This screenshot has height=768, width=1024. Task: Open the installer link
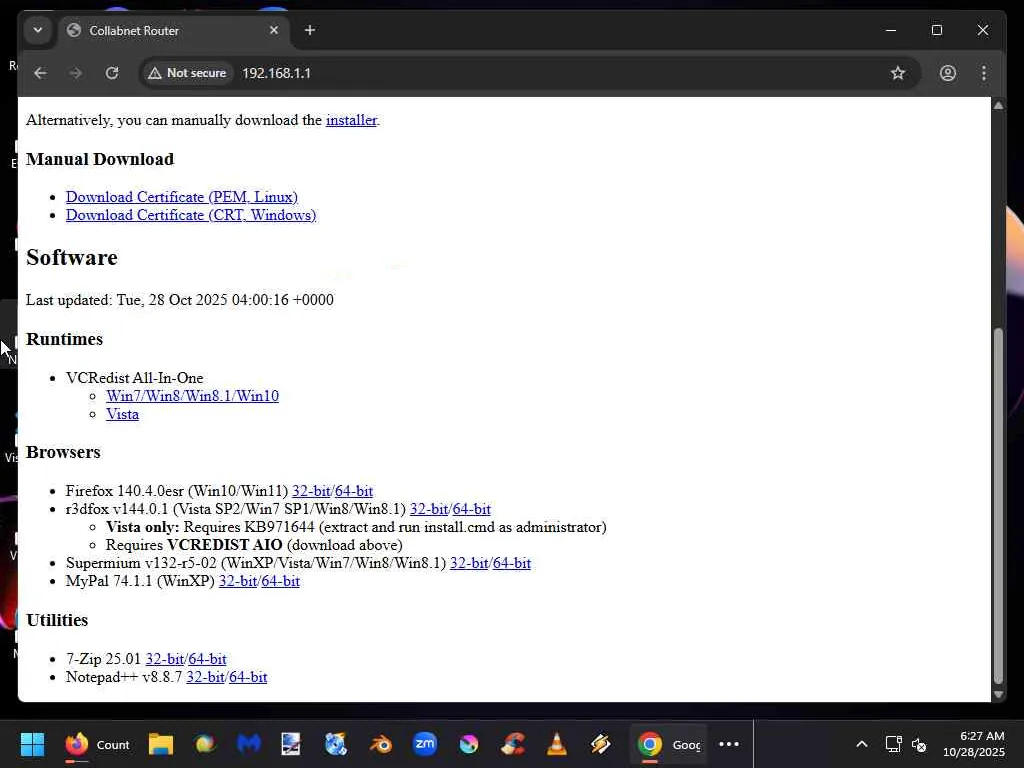point(351,120)
